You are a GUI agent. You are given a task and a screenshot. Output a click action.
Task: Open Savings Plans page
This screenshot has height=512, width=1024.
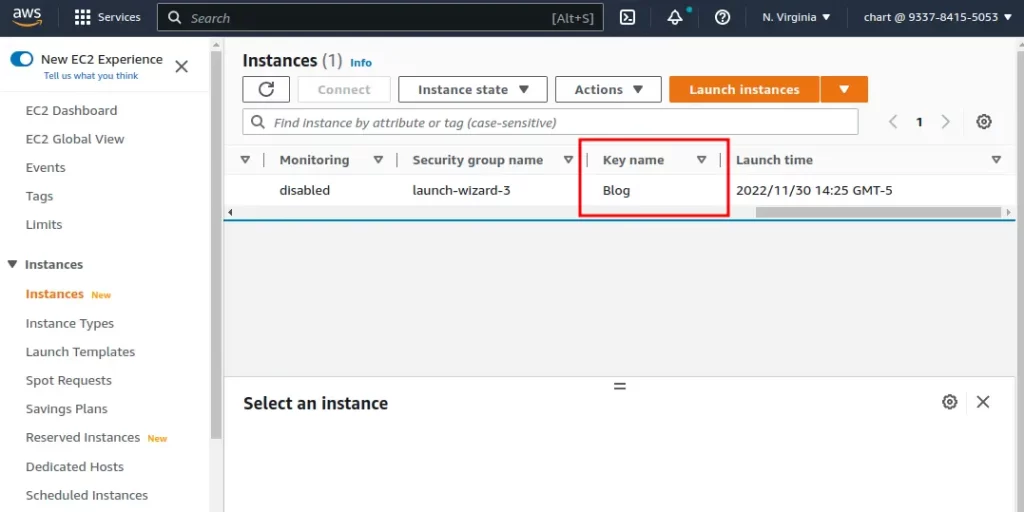pyautogui.click(x=67, y=409)
